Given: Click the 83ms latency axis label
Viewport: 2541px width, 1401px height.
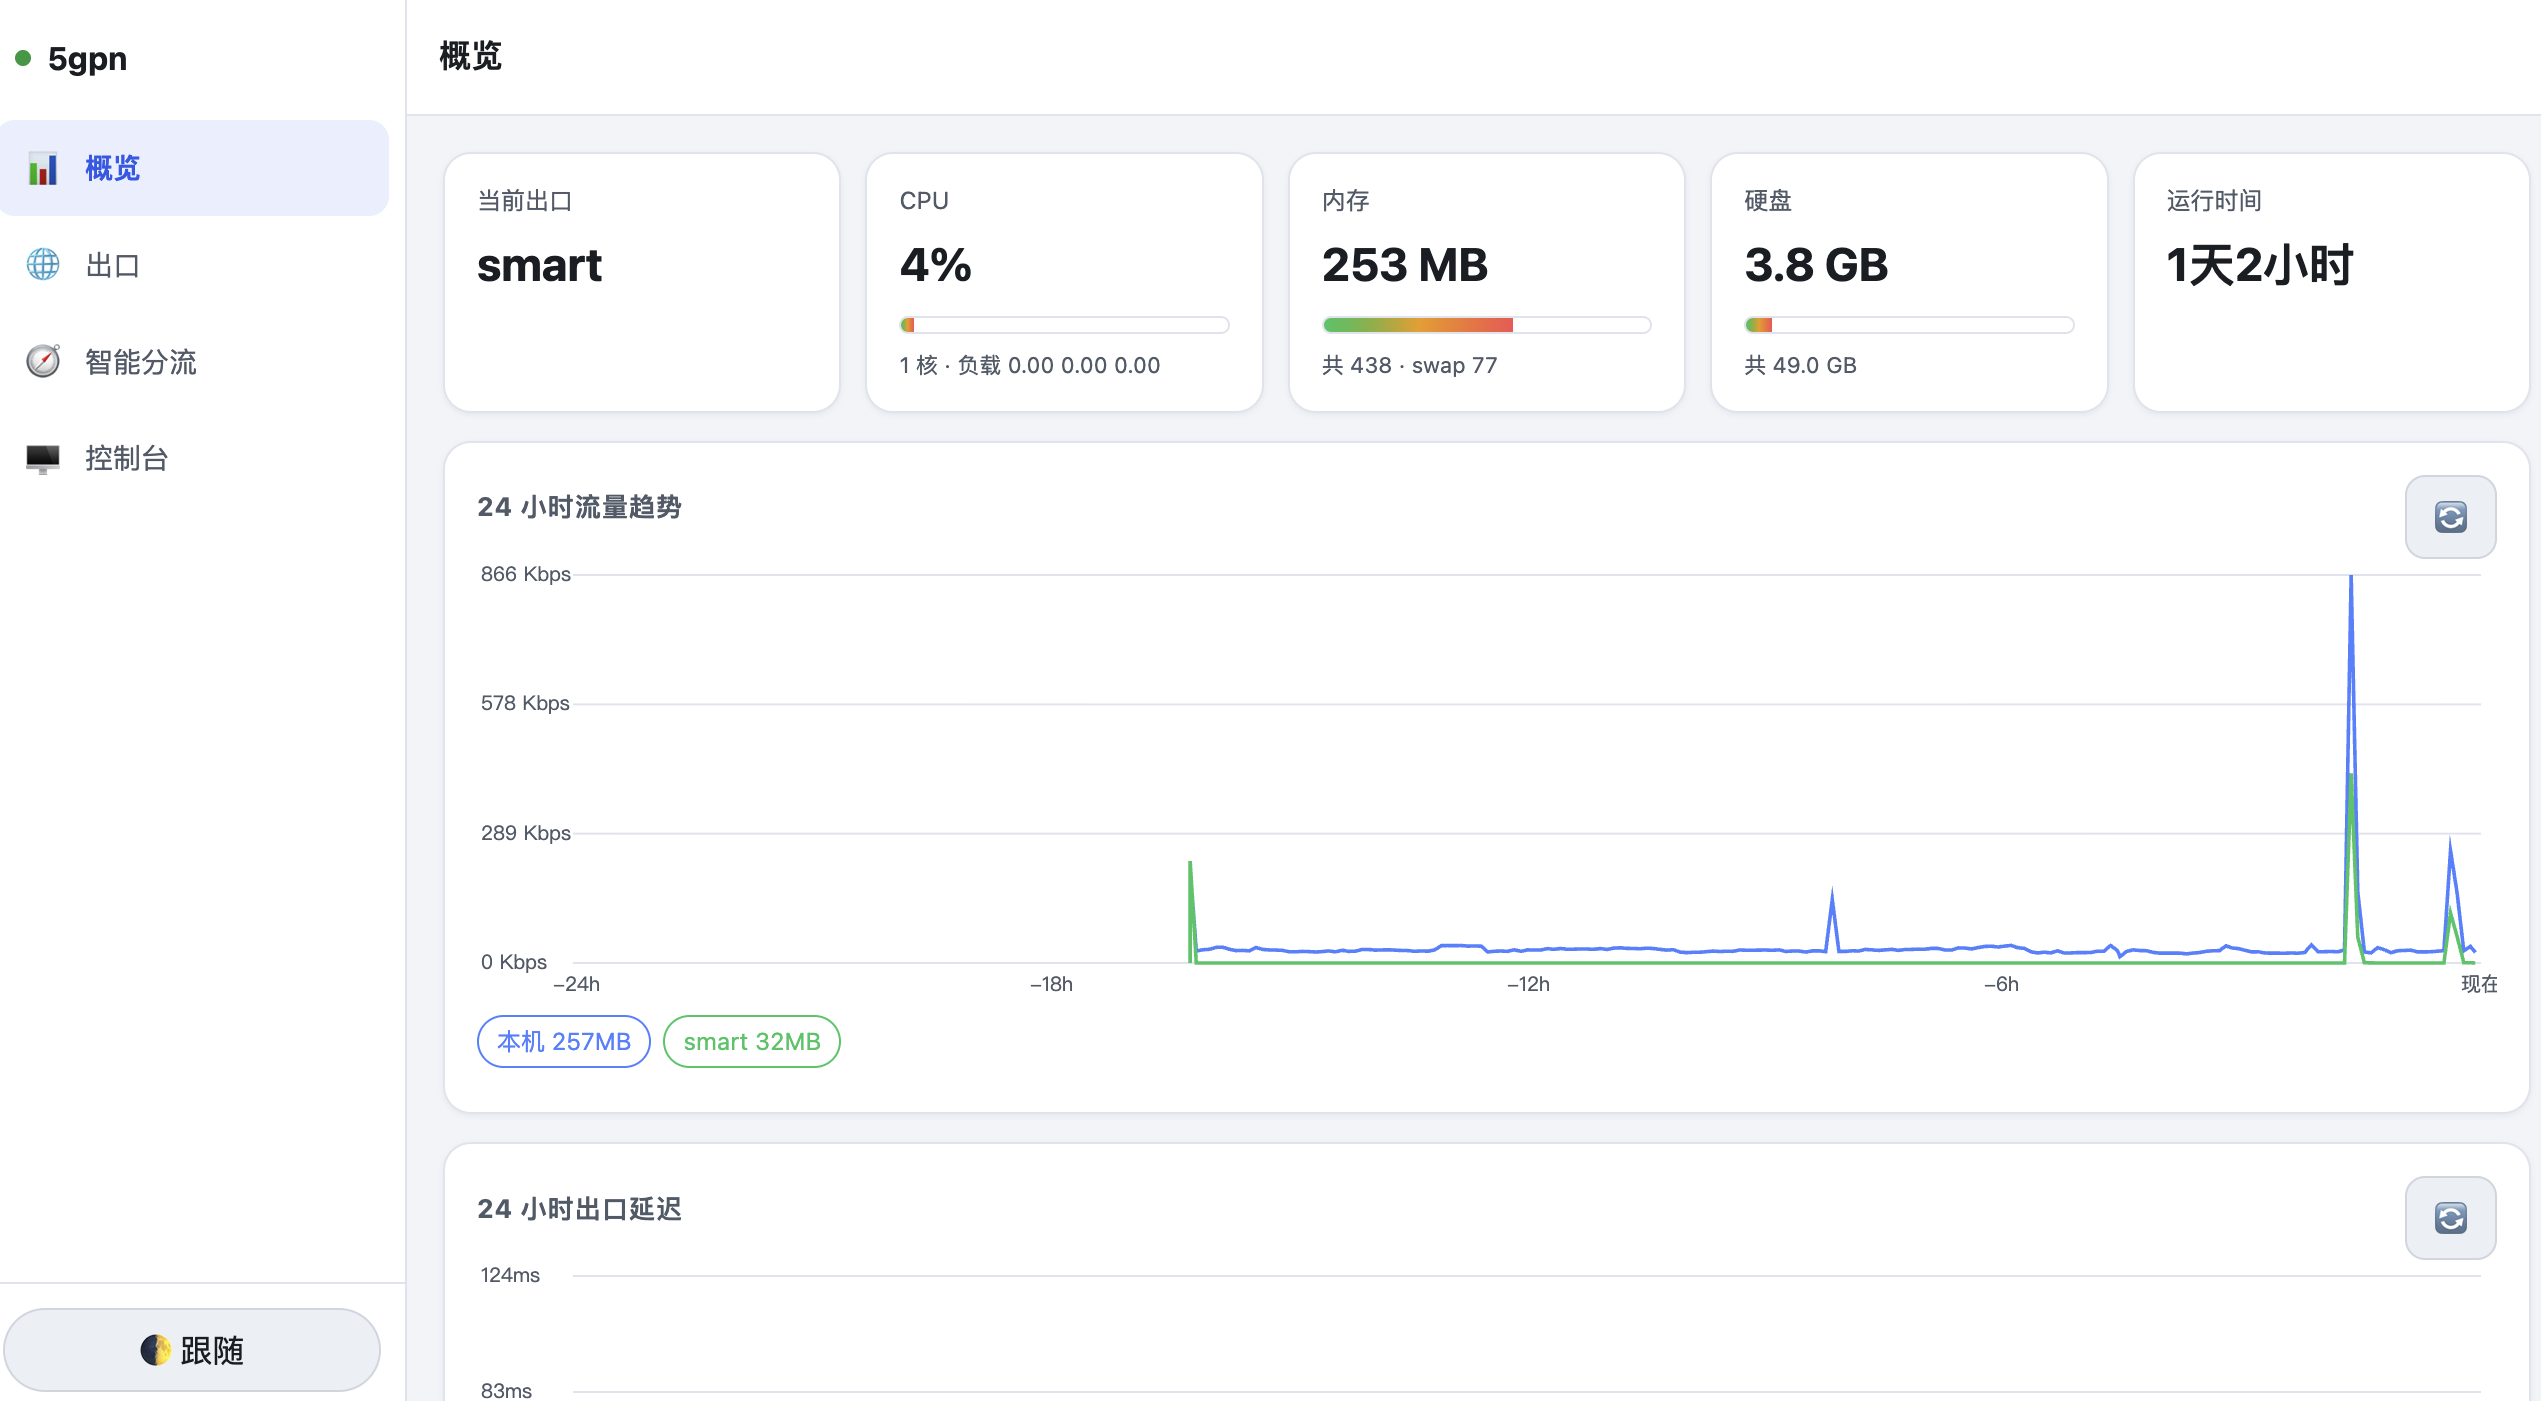Looking at the screenshot, I should [506, 1390].
